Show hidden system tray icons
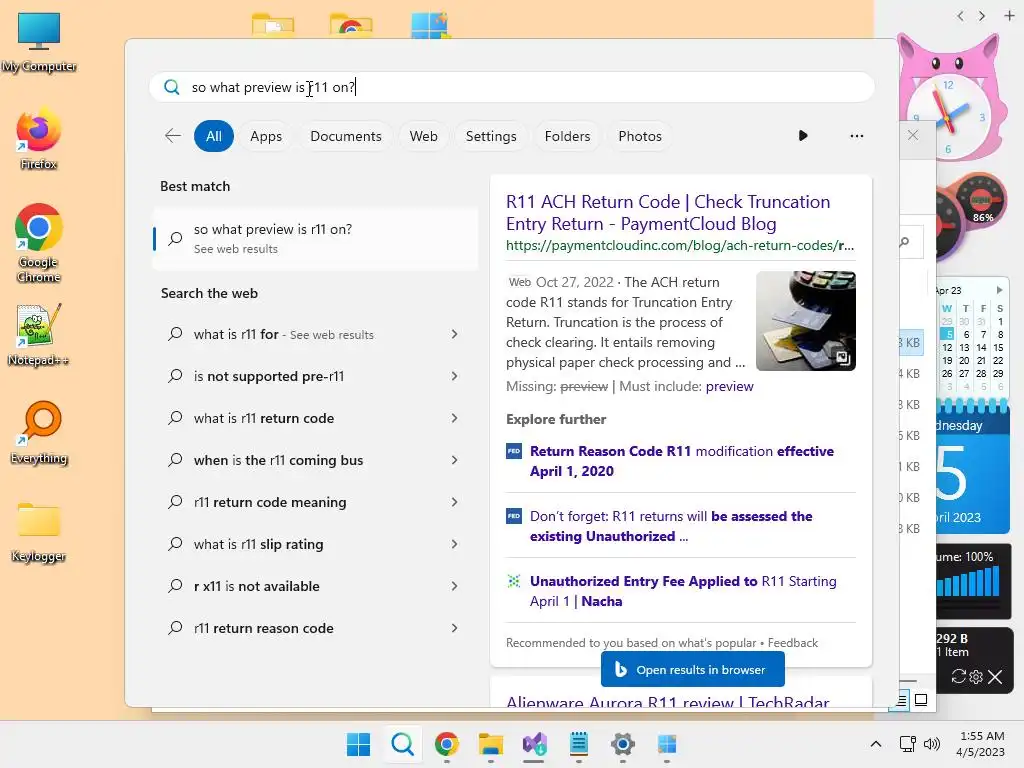Screen dimensions: 1024x768 (x=876, y=744)
